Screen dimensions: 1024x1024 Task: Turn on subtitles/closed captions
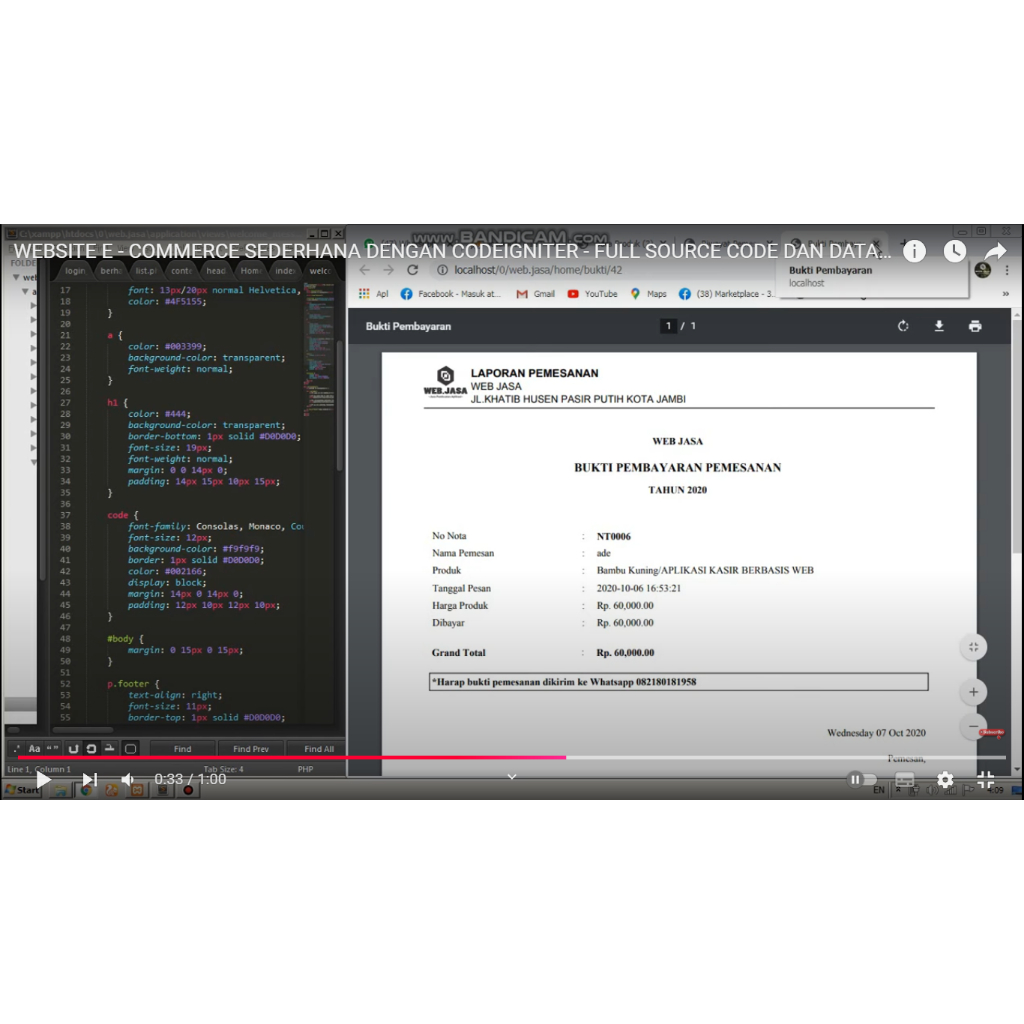pyautogui.click(x=904, y=779)
